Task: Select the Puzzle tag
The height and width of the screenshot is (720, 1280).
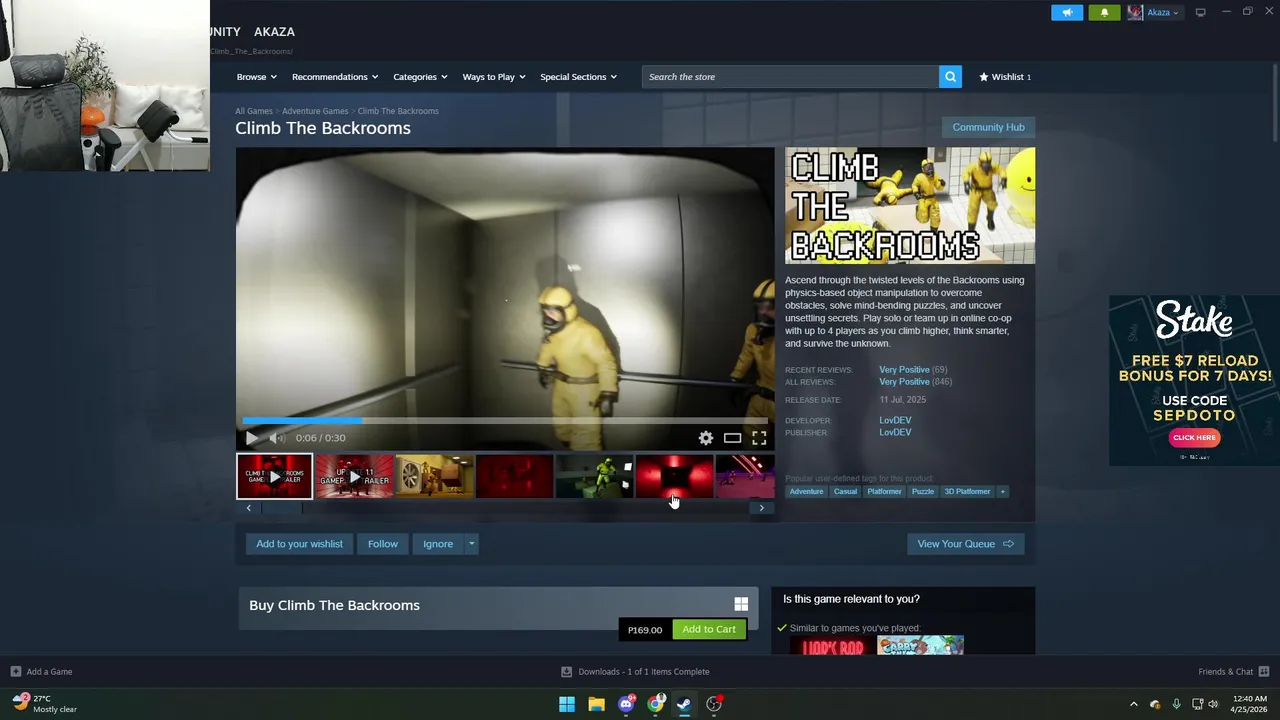Action: click(923, 492)
